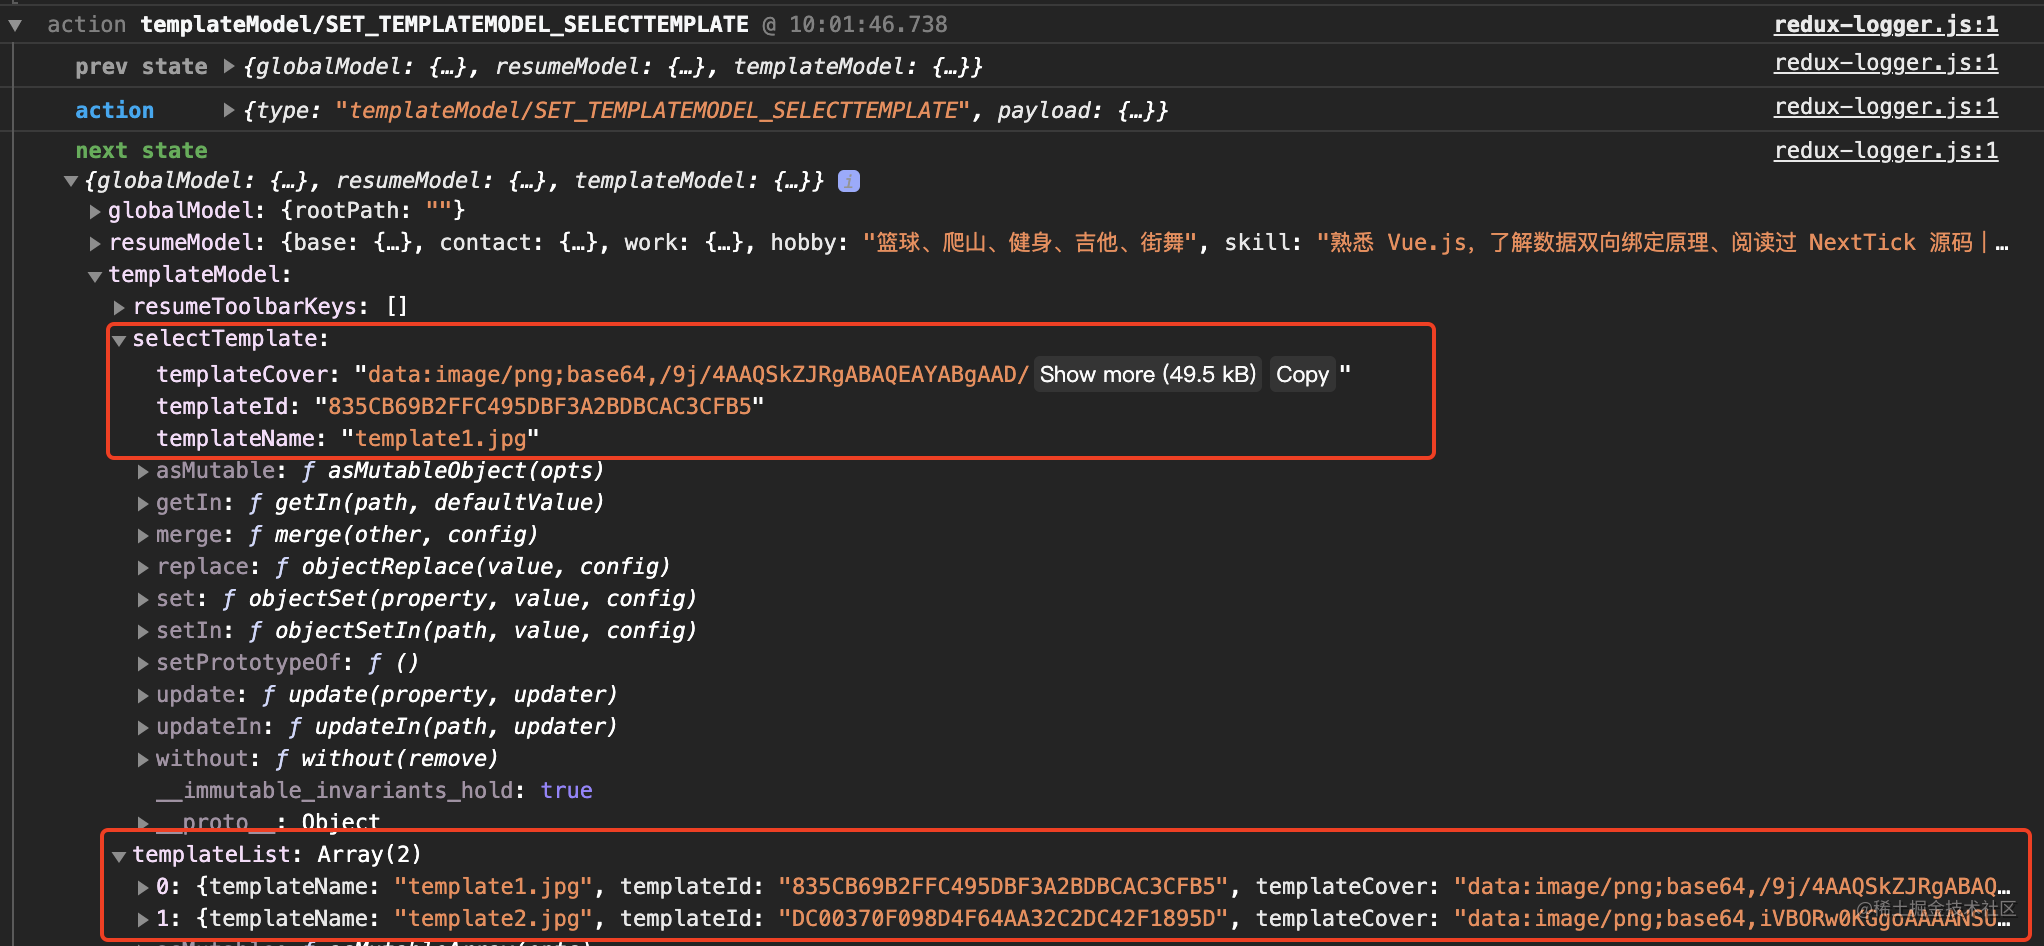Expand templateList item 1 template2.jpg
2044x946 pixels.
pyautogui.click(x=143, y=919)
